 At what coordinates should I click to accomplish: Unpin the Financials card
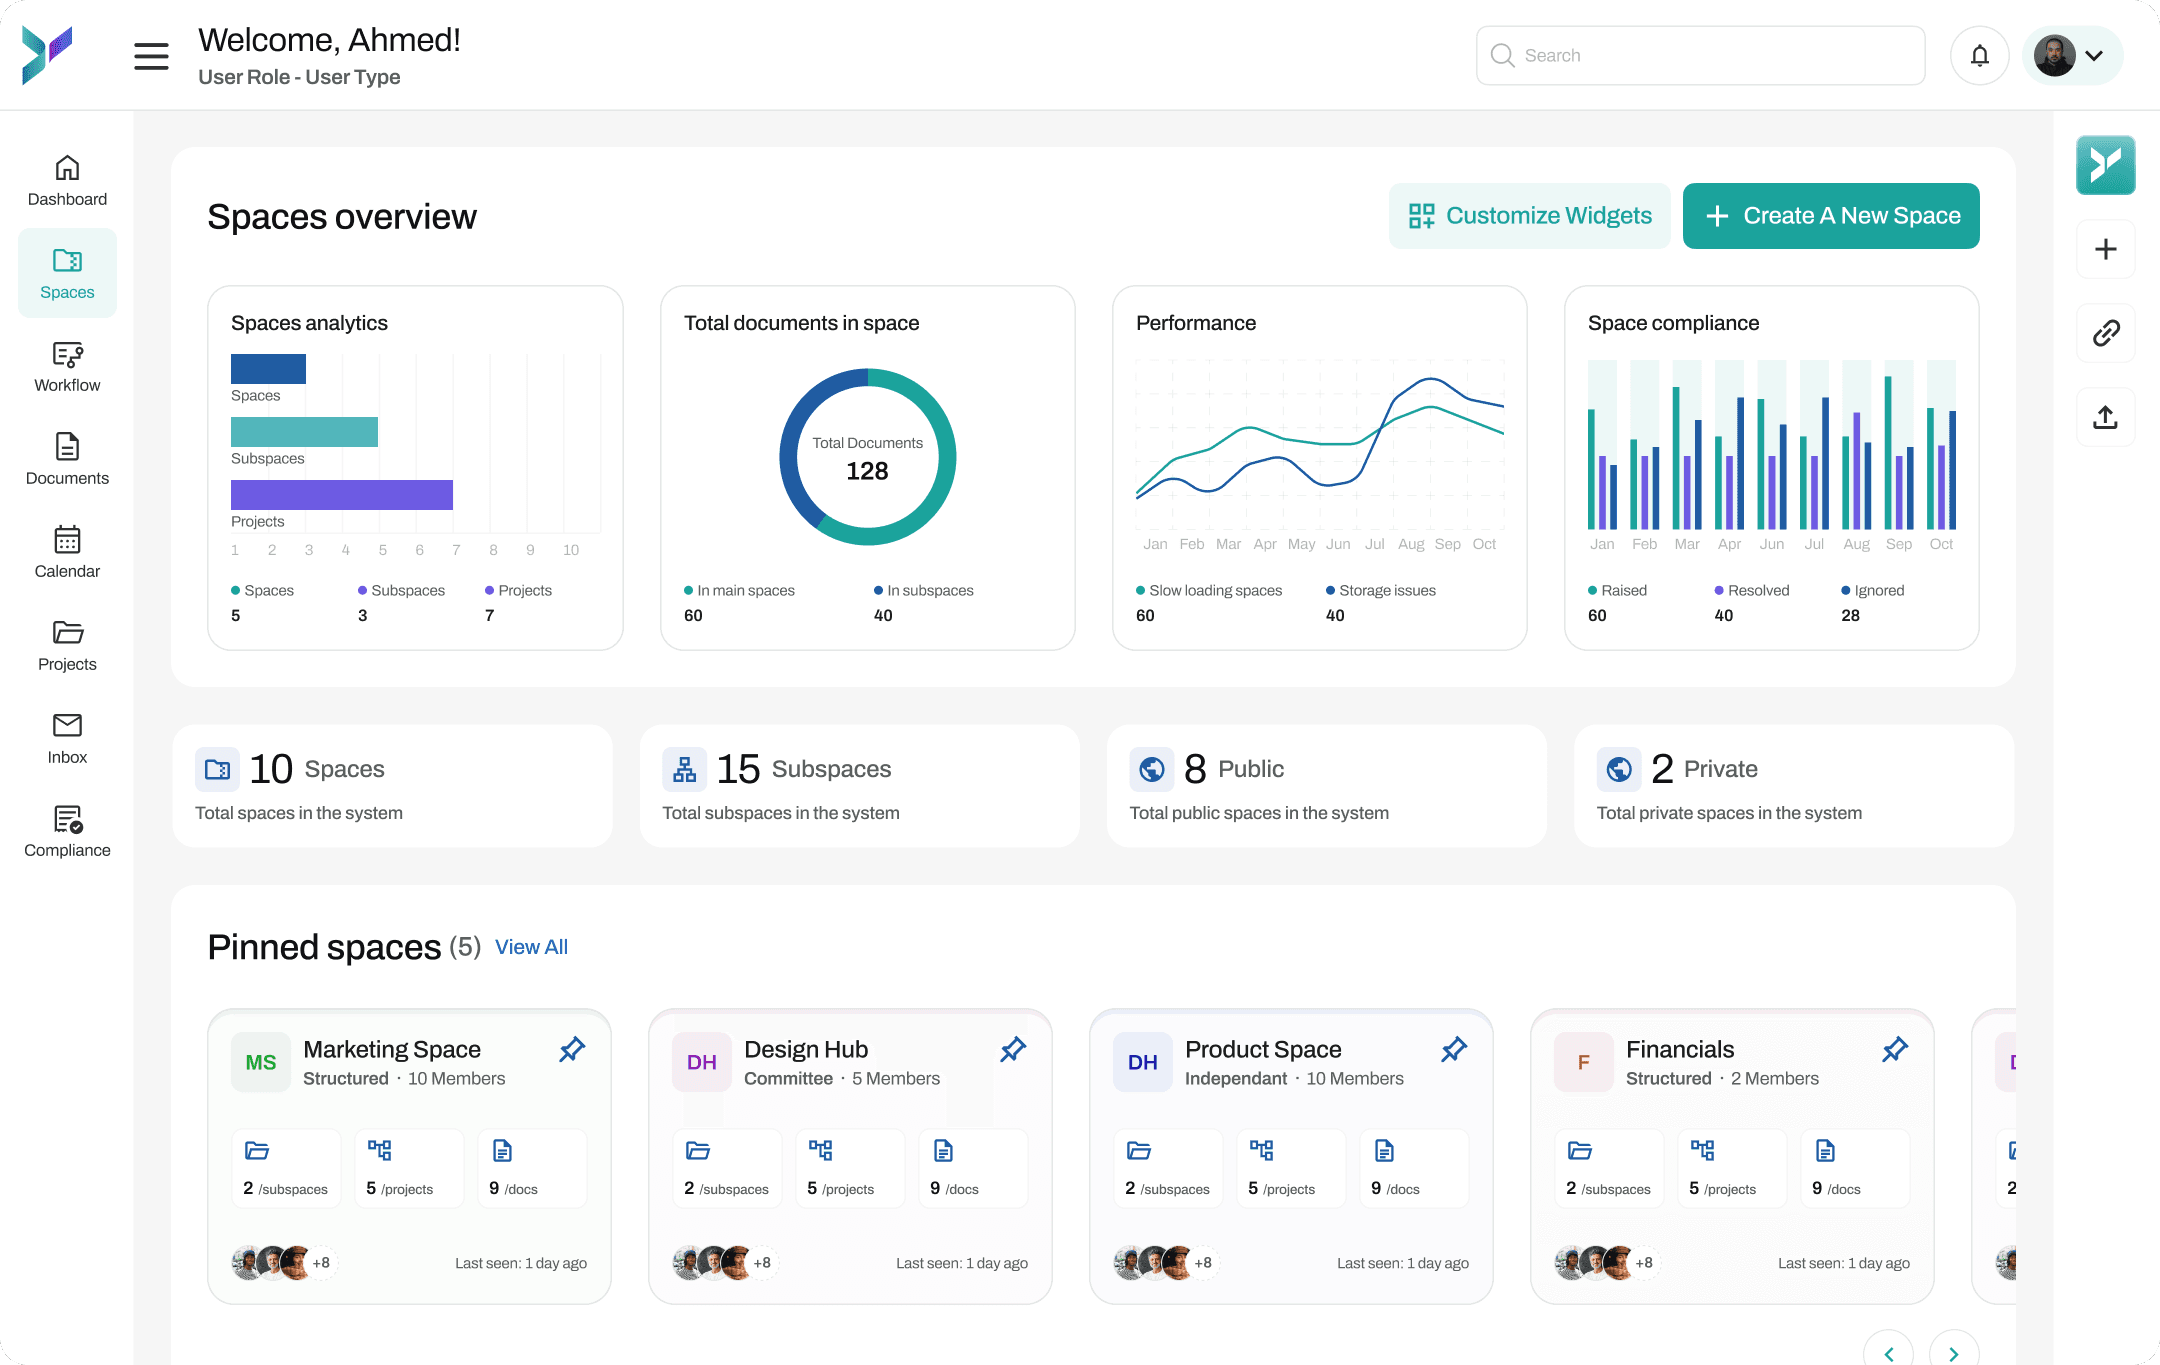1895,1049
